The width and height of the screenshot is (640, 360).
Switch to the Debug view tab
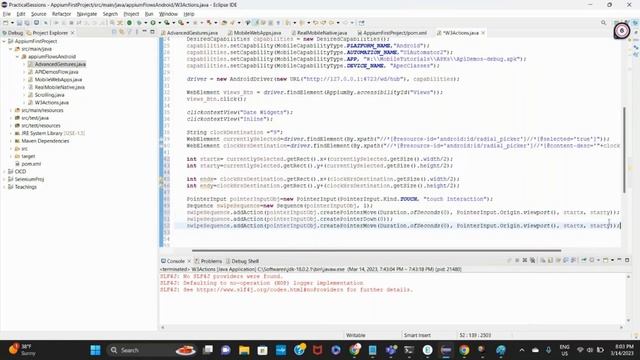tap(12, 33)
